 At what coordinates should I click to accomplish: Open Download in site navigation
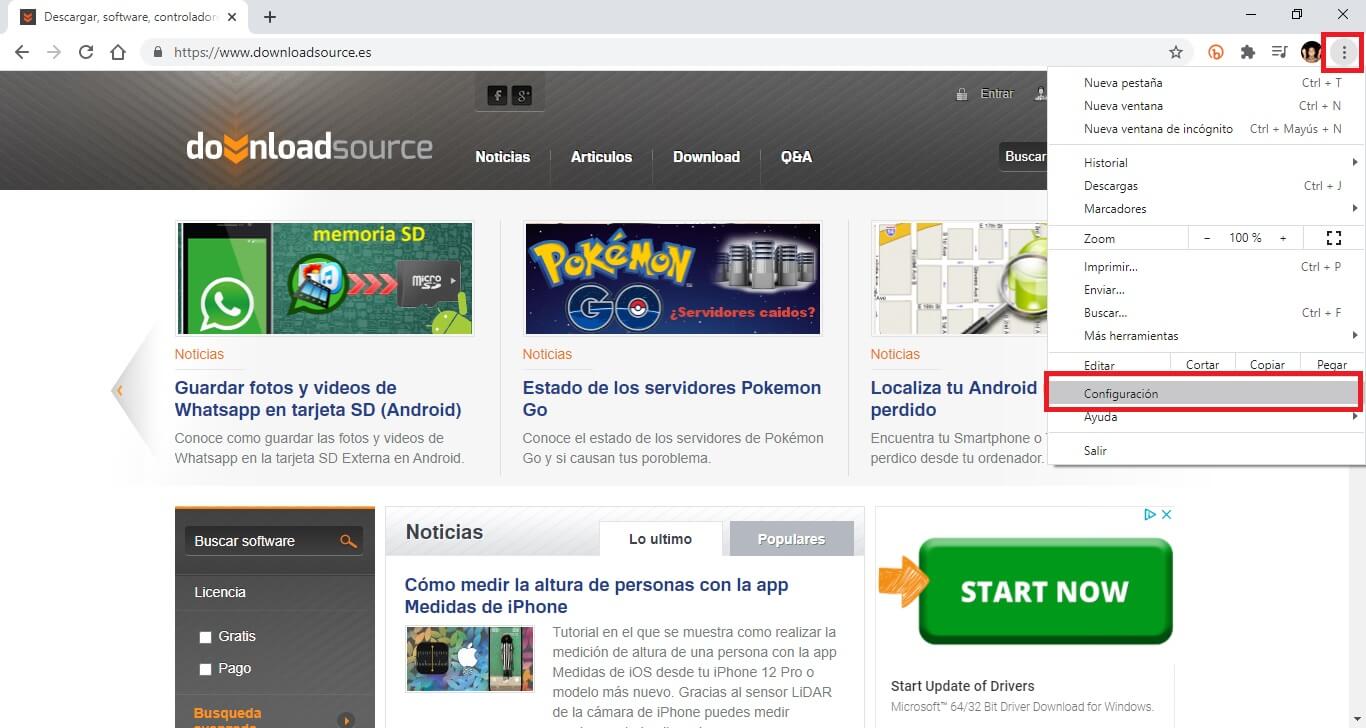point(706,157)
